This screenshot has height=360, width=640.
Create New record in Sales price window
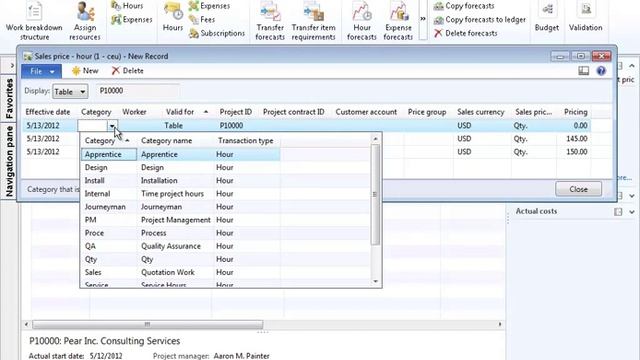85,71
